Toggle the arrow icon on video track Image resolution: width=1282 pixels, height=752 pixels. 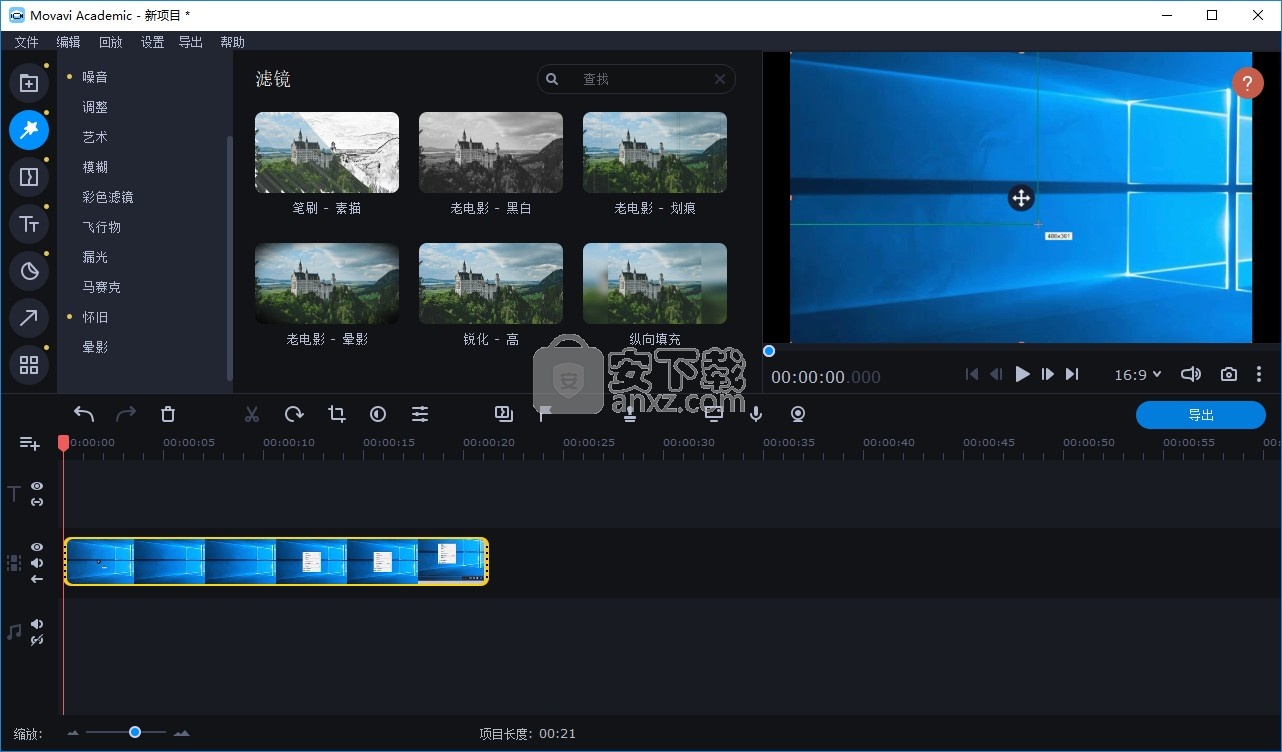pyautogui.click(x=37, y=579)
